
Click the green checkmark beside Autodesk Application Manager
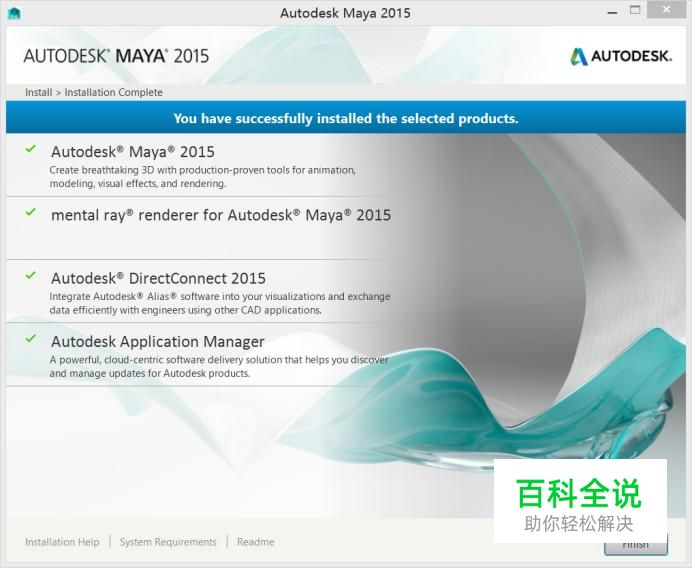(x=30, y=339)
